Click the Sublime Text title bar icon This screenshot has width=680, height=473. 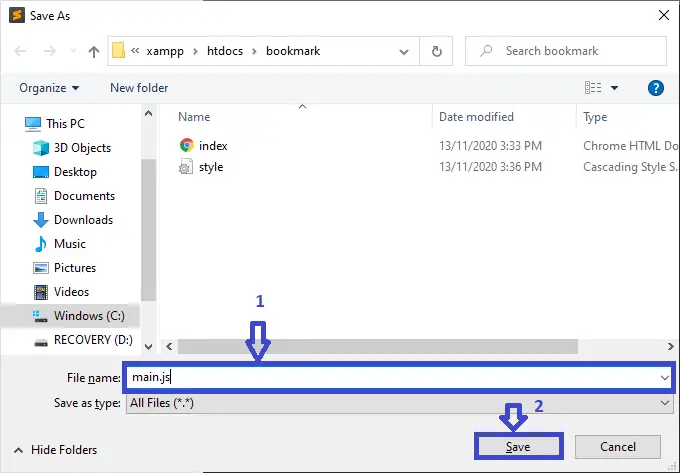click(17, 16)
